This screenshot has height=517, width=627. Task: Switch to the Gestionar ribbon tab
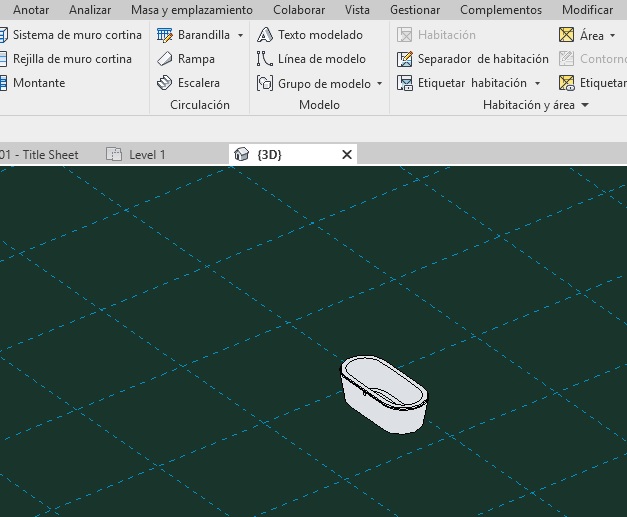[414, 10]
